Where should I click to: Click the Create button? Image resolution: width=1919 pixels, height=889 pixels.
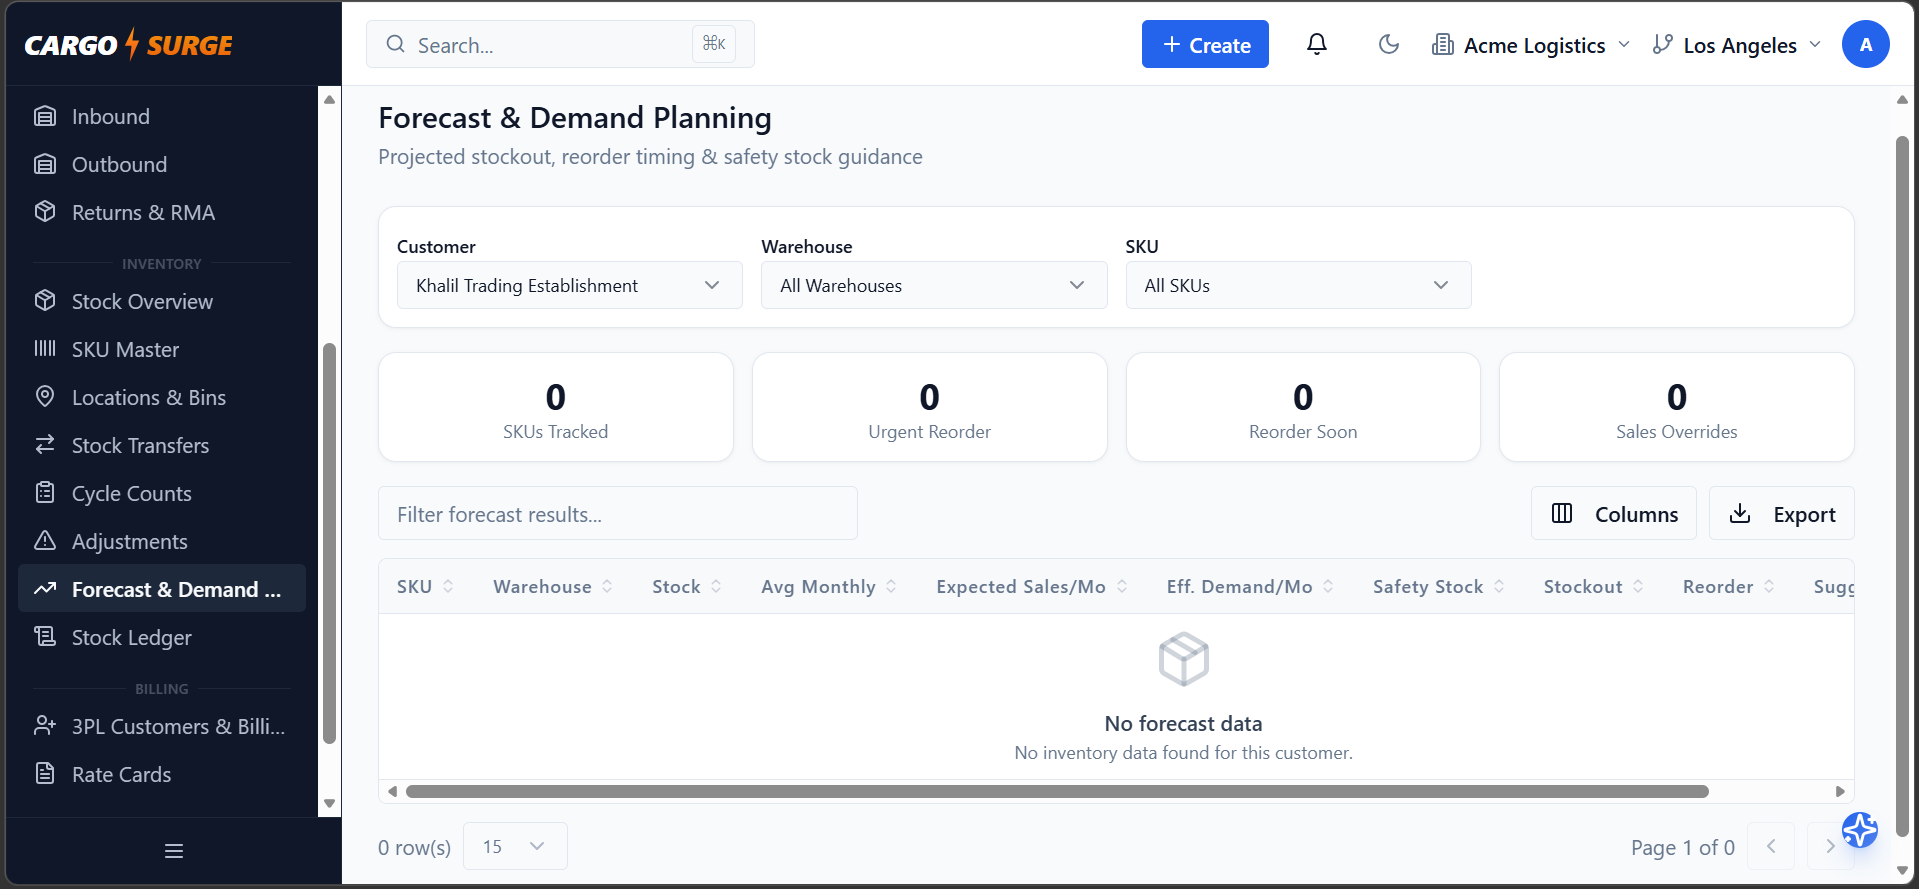(1205, 44)
